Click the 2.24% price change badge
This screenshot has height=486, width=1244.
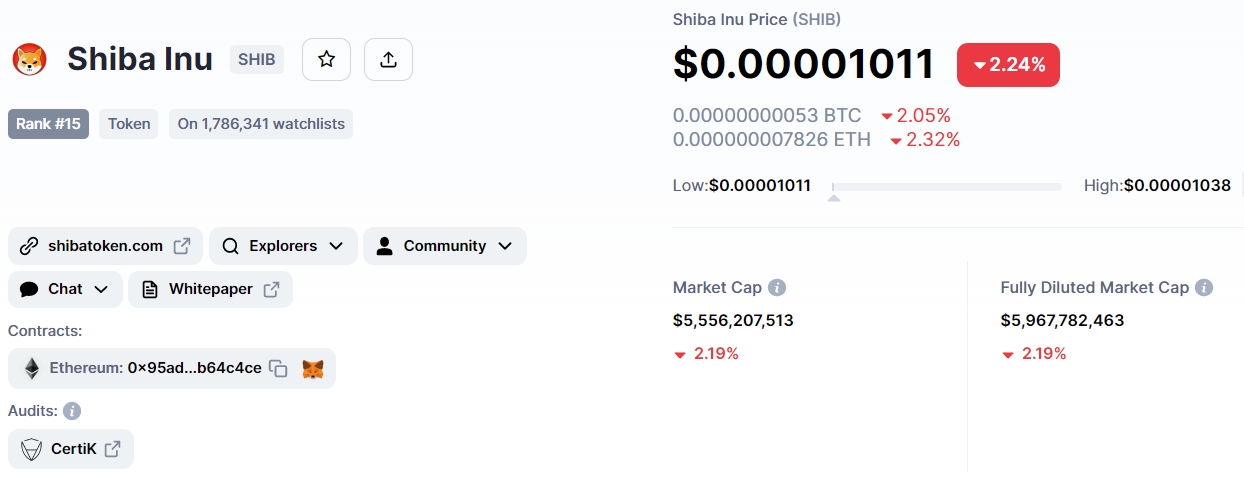click(1008, 65)
